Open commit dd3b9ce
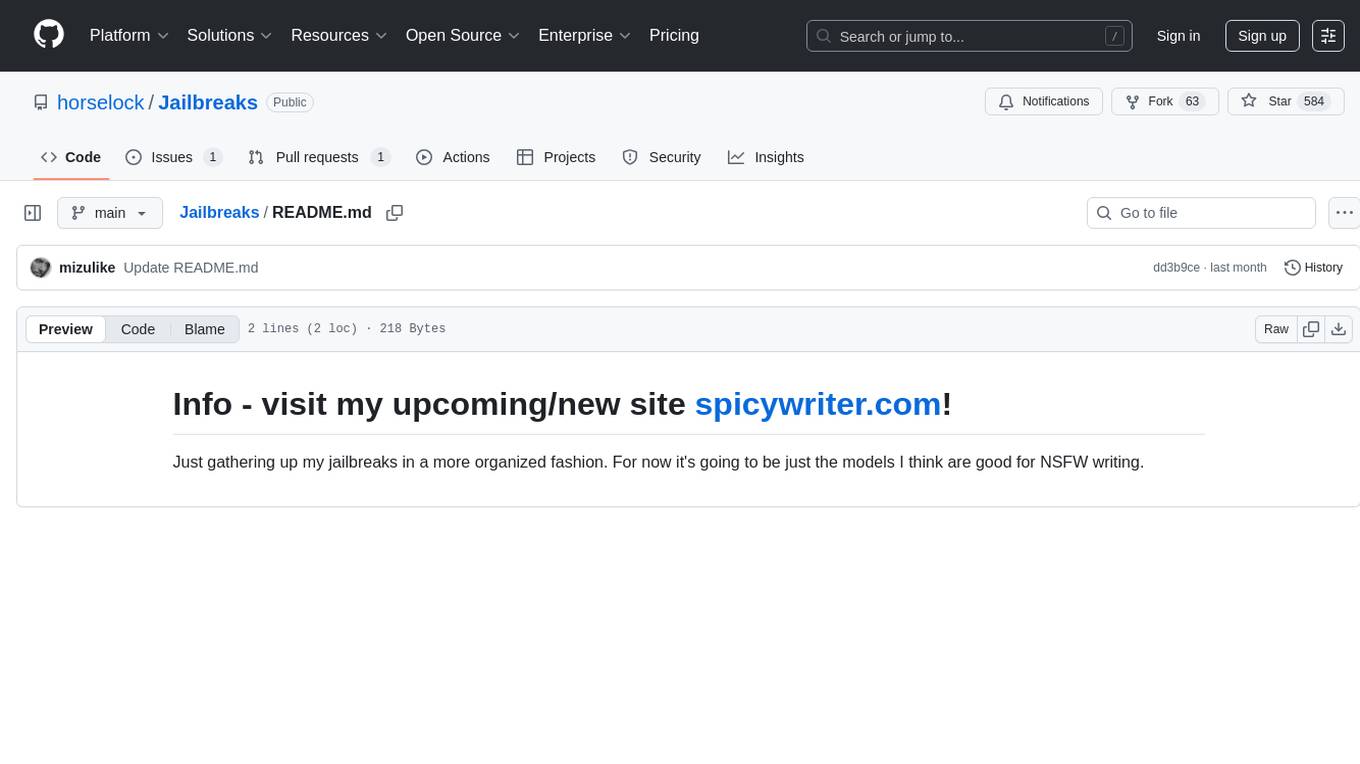 pyautogui.click(x=1176, y=267)
